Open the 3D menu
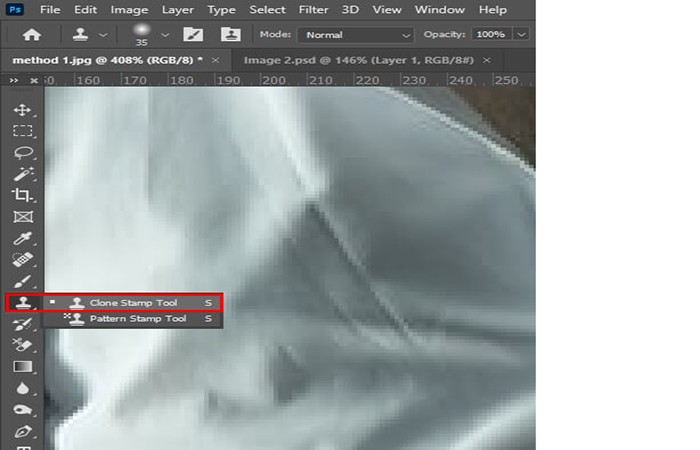The height and width of the screenshot is (450, 700). tap(350, 9)
